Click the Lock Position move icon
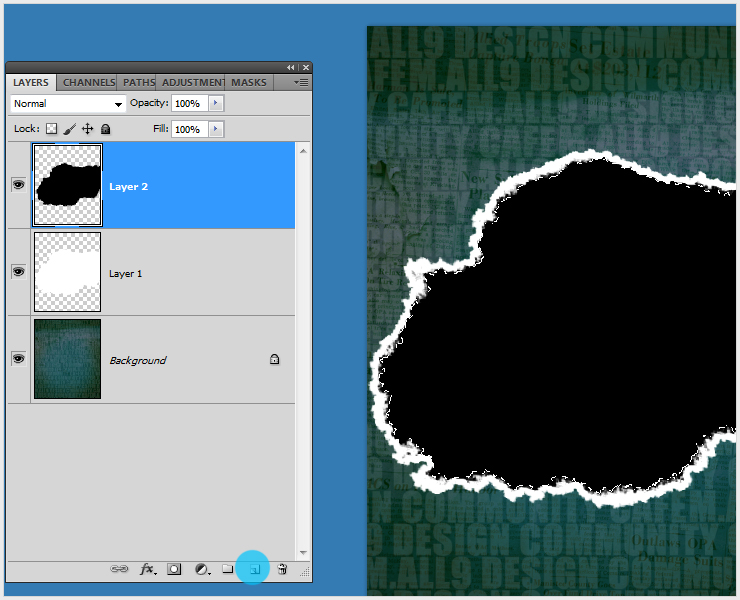This screenshot has width=740, height=600. [x=87, y=129]
